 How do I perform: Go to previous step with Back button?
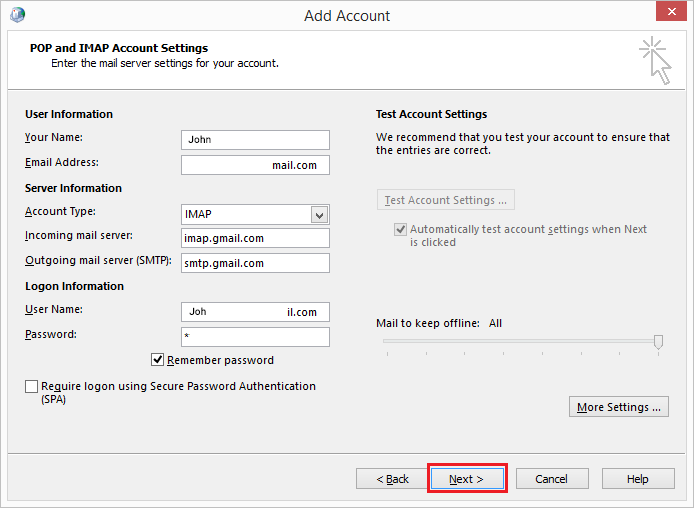tap(392, 479)
